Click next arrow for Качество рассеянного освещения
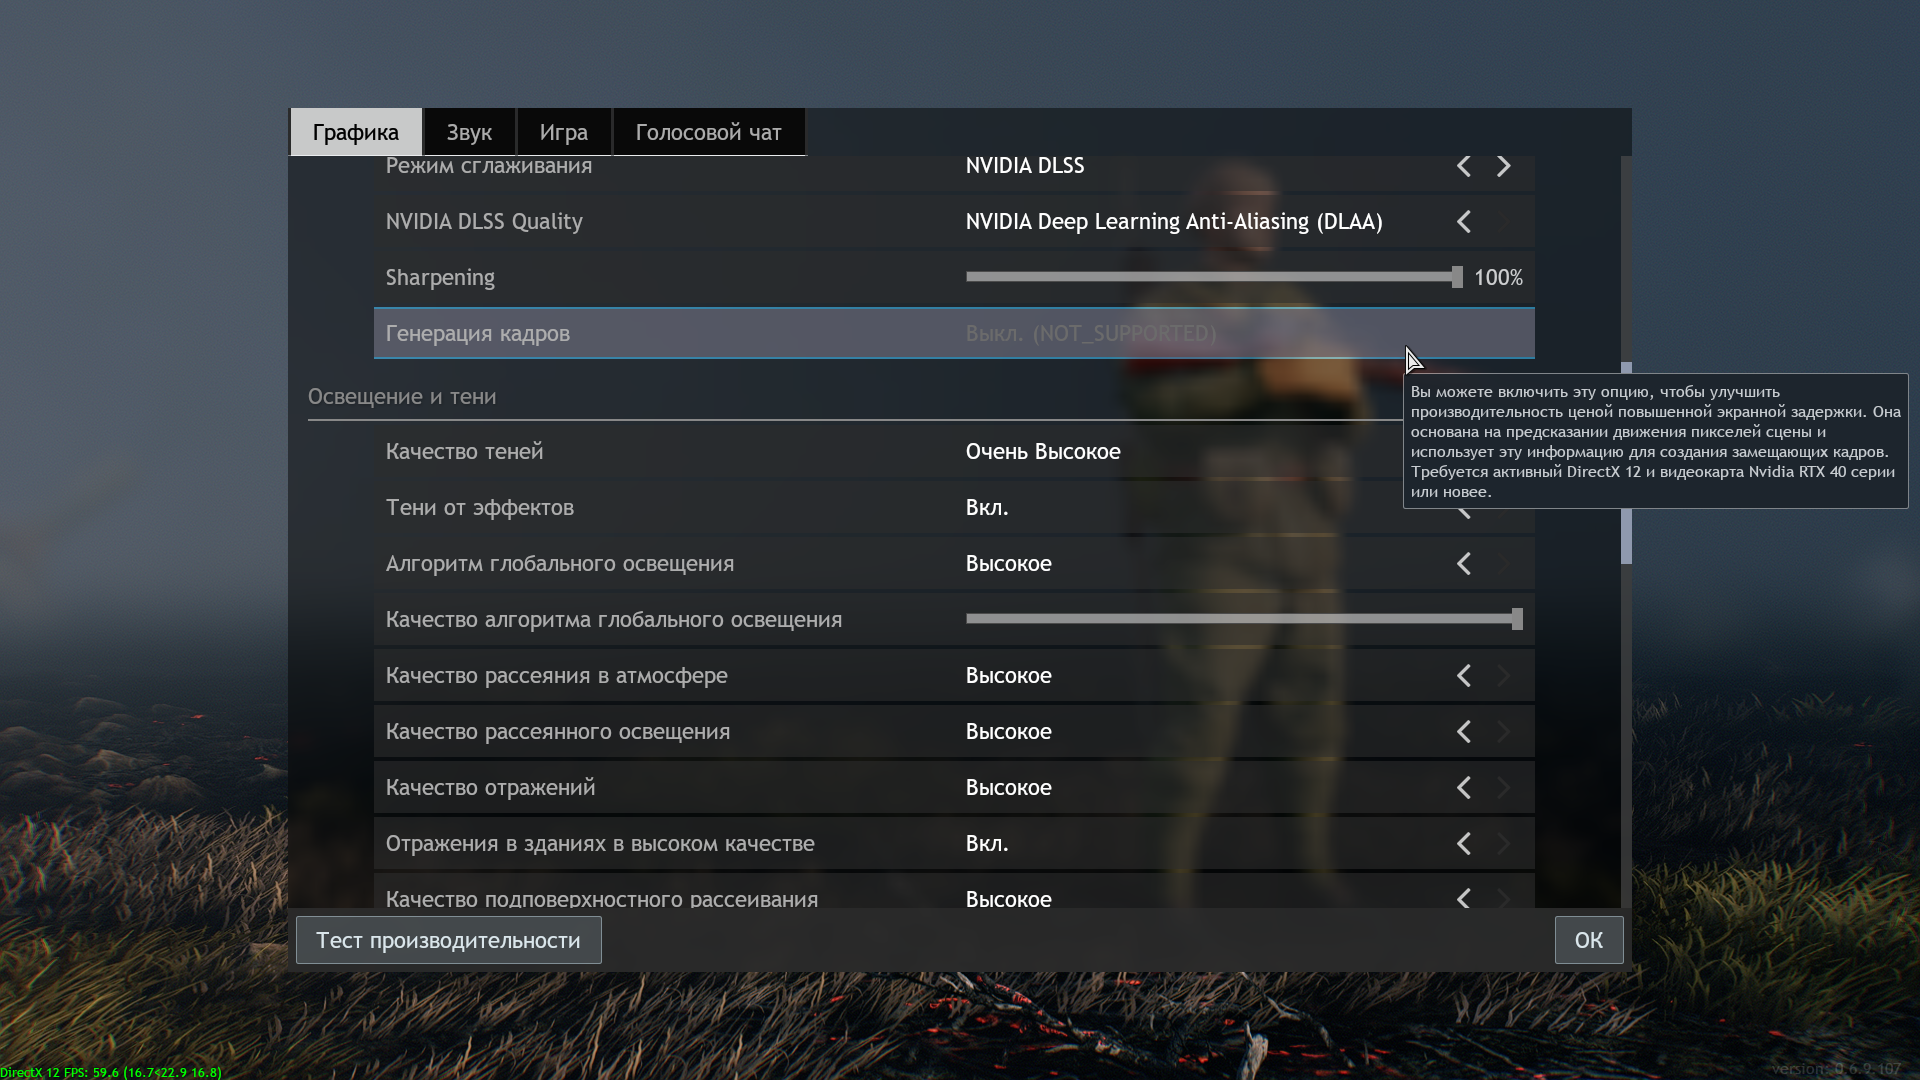 point(1504,732)
